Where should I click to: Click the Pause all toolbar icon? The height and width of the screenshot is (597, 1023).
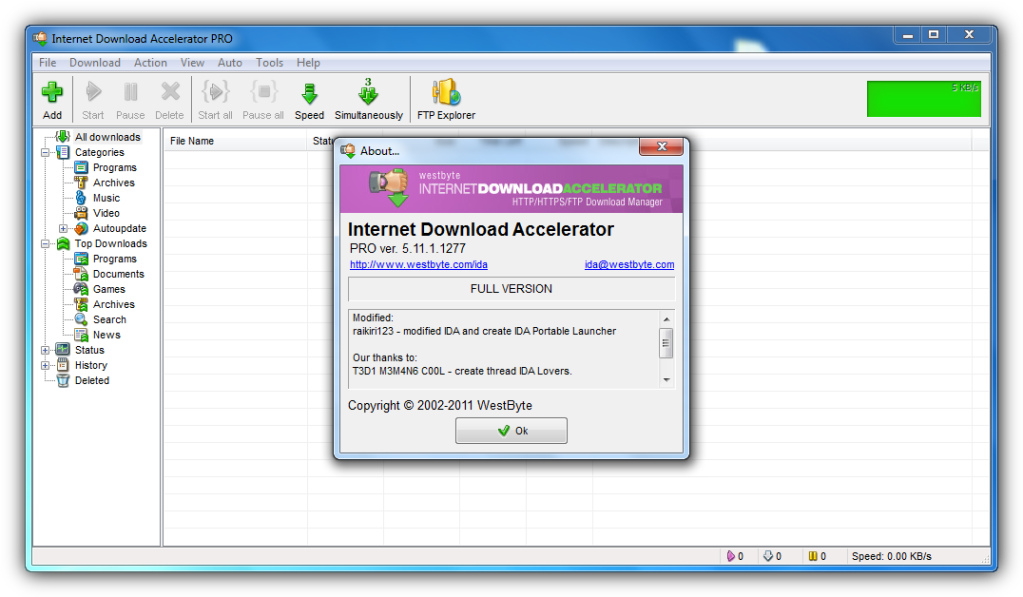click(264, 92)
